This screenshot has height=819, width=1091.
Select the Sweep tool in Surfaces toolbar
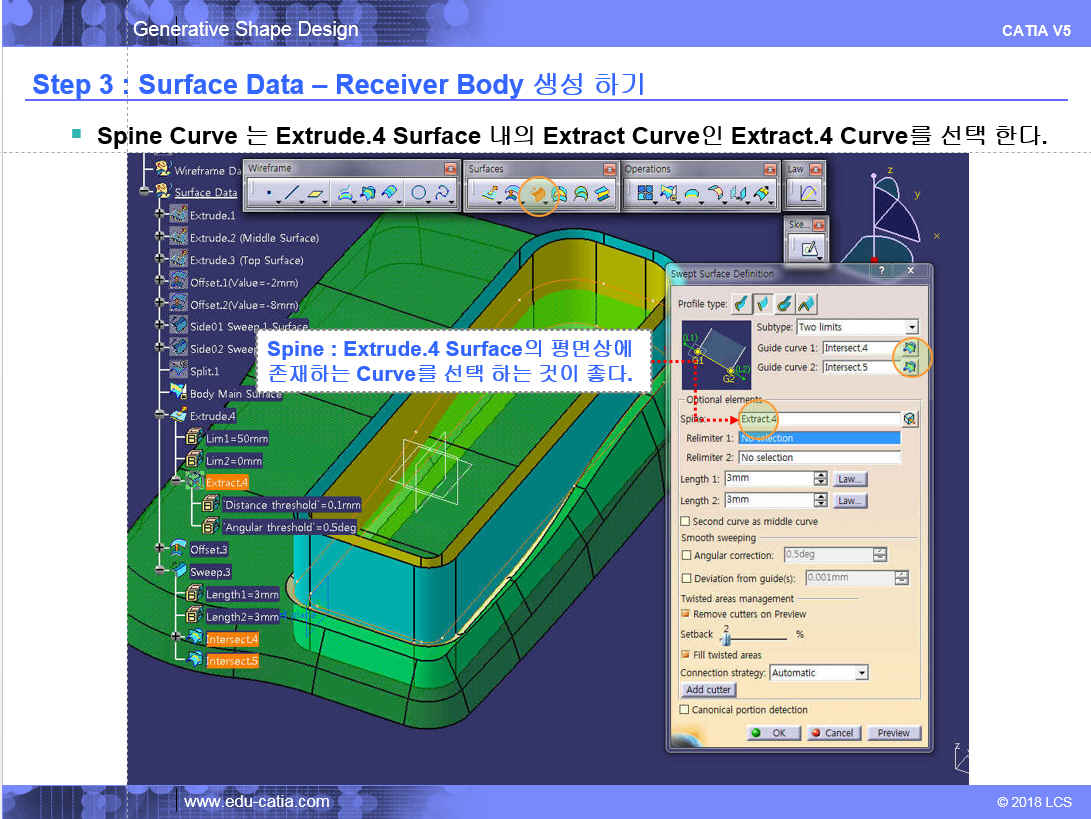point(538,193)
